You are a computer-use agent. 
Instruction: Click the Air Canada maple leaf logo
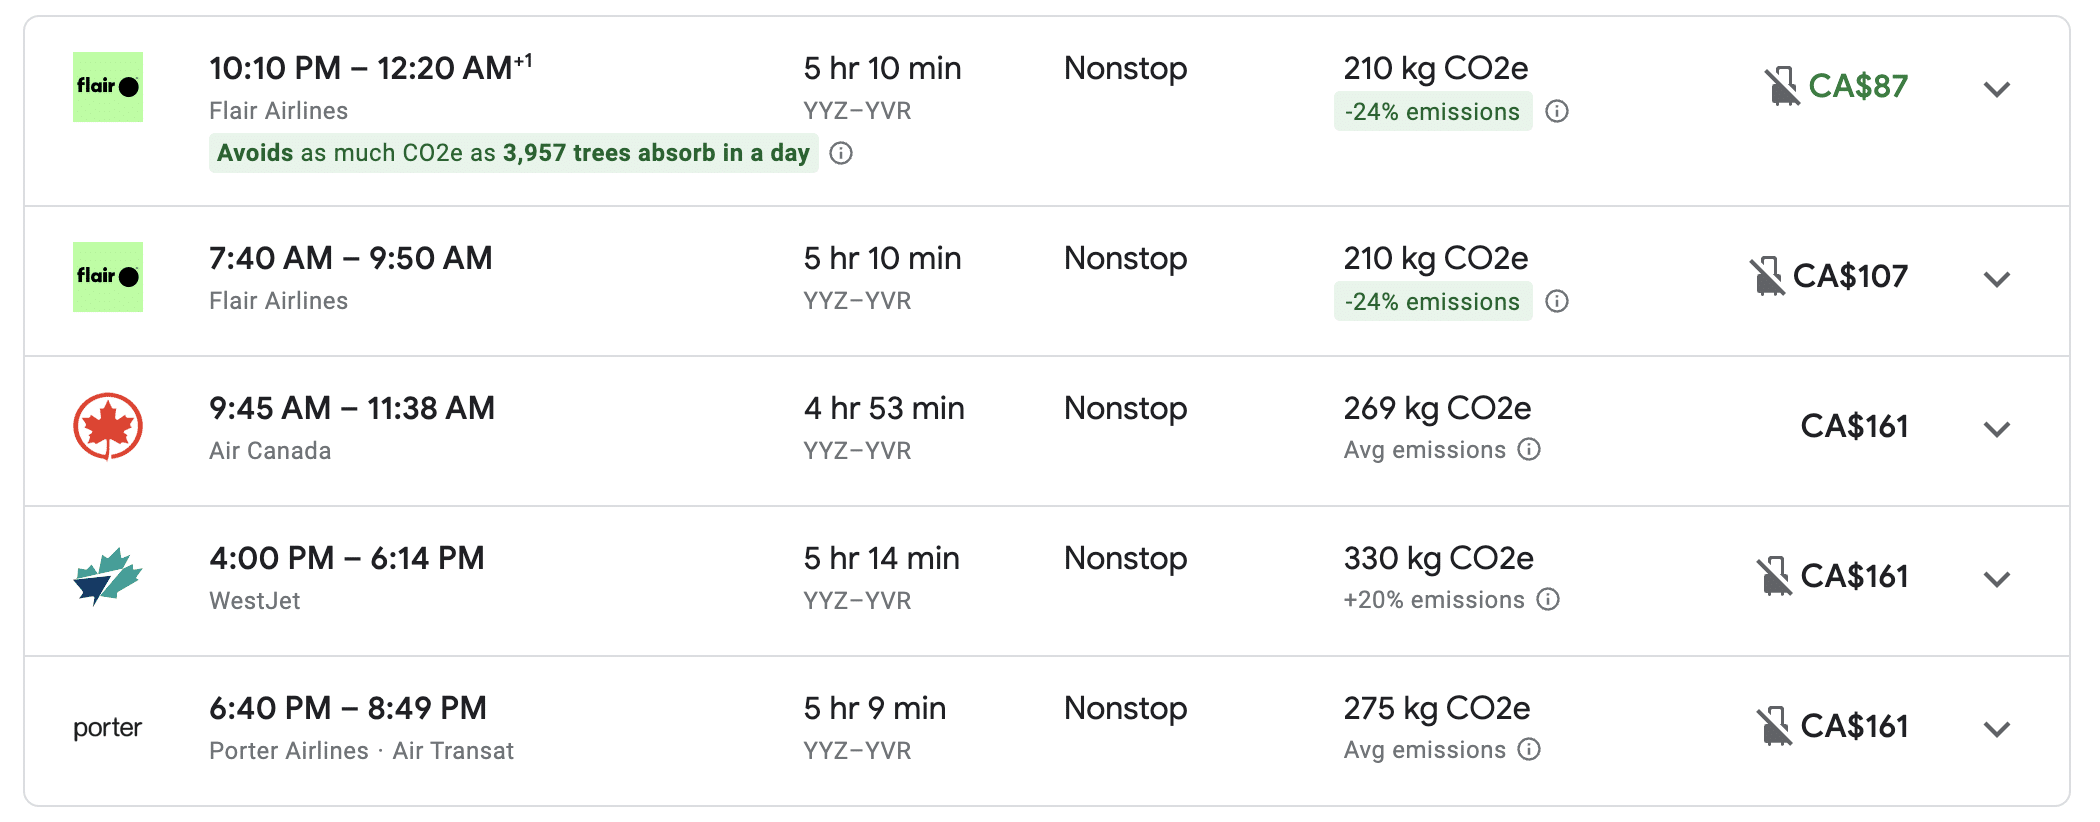pos(108,427)
